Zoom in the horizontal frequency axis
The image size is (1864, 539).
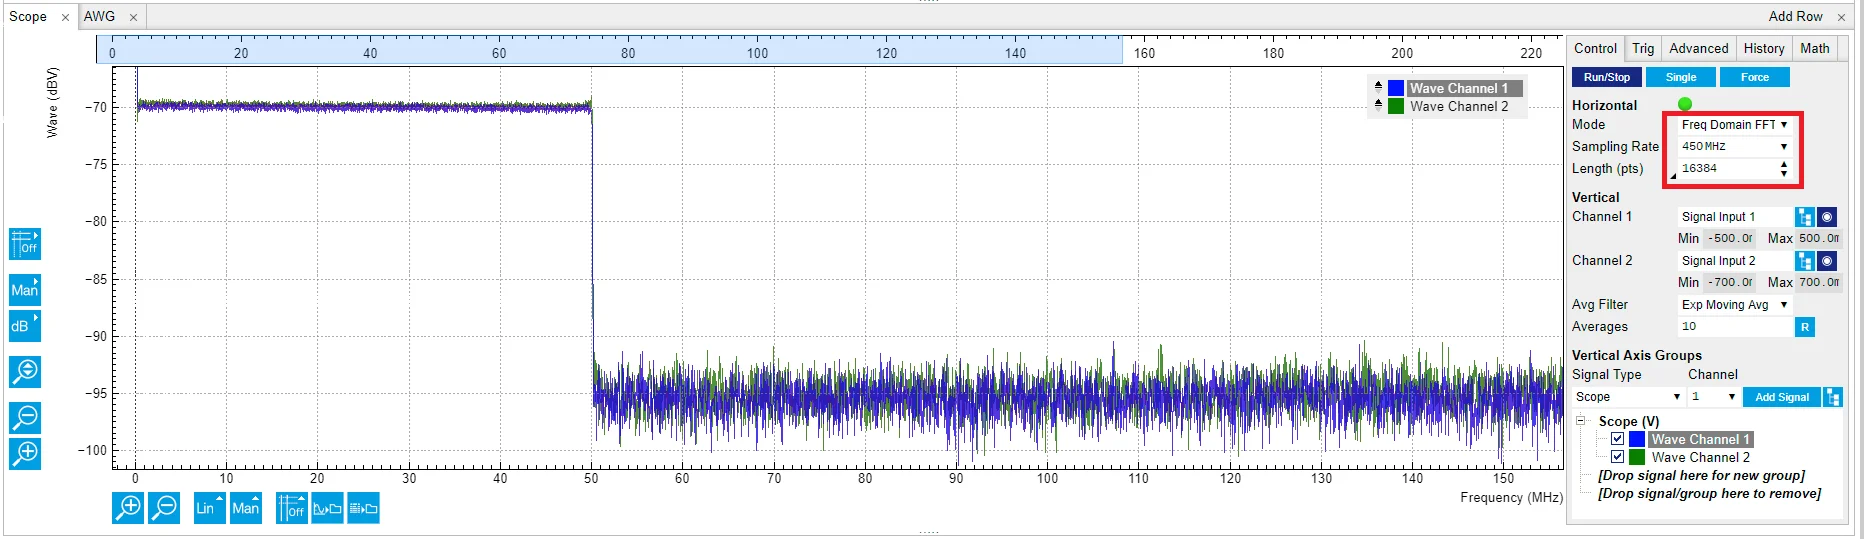click(128, 508)
